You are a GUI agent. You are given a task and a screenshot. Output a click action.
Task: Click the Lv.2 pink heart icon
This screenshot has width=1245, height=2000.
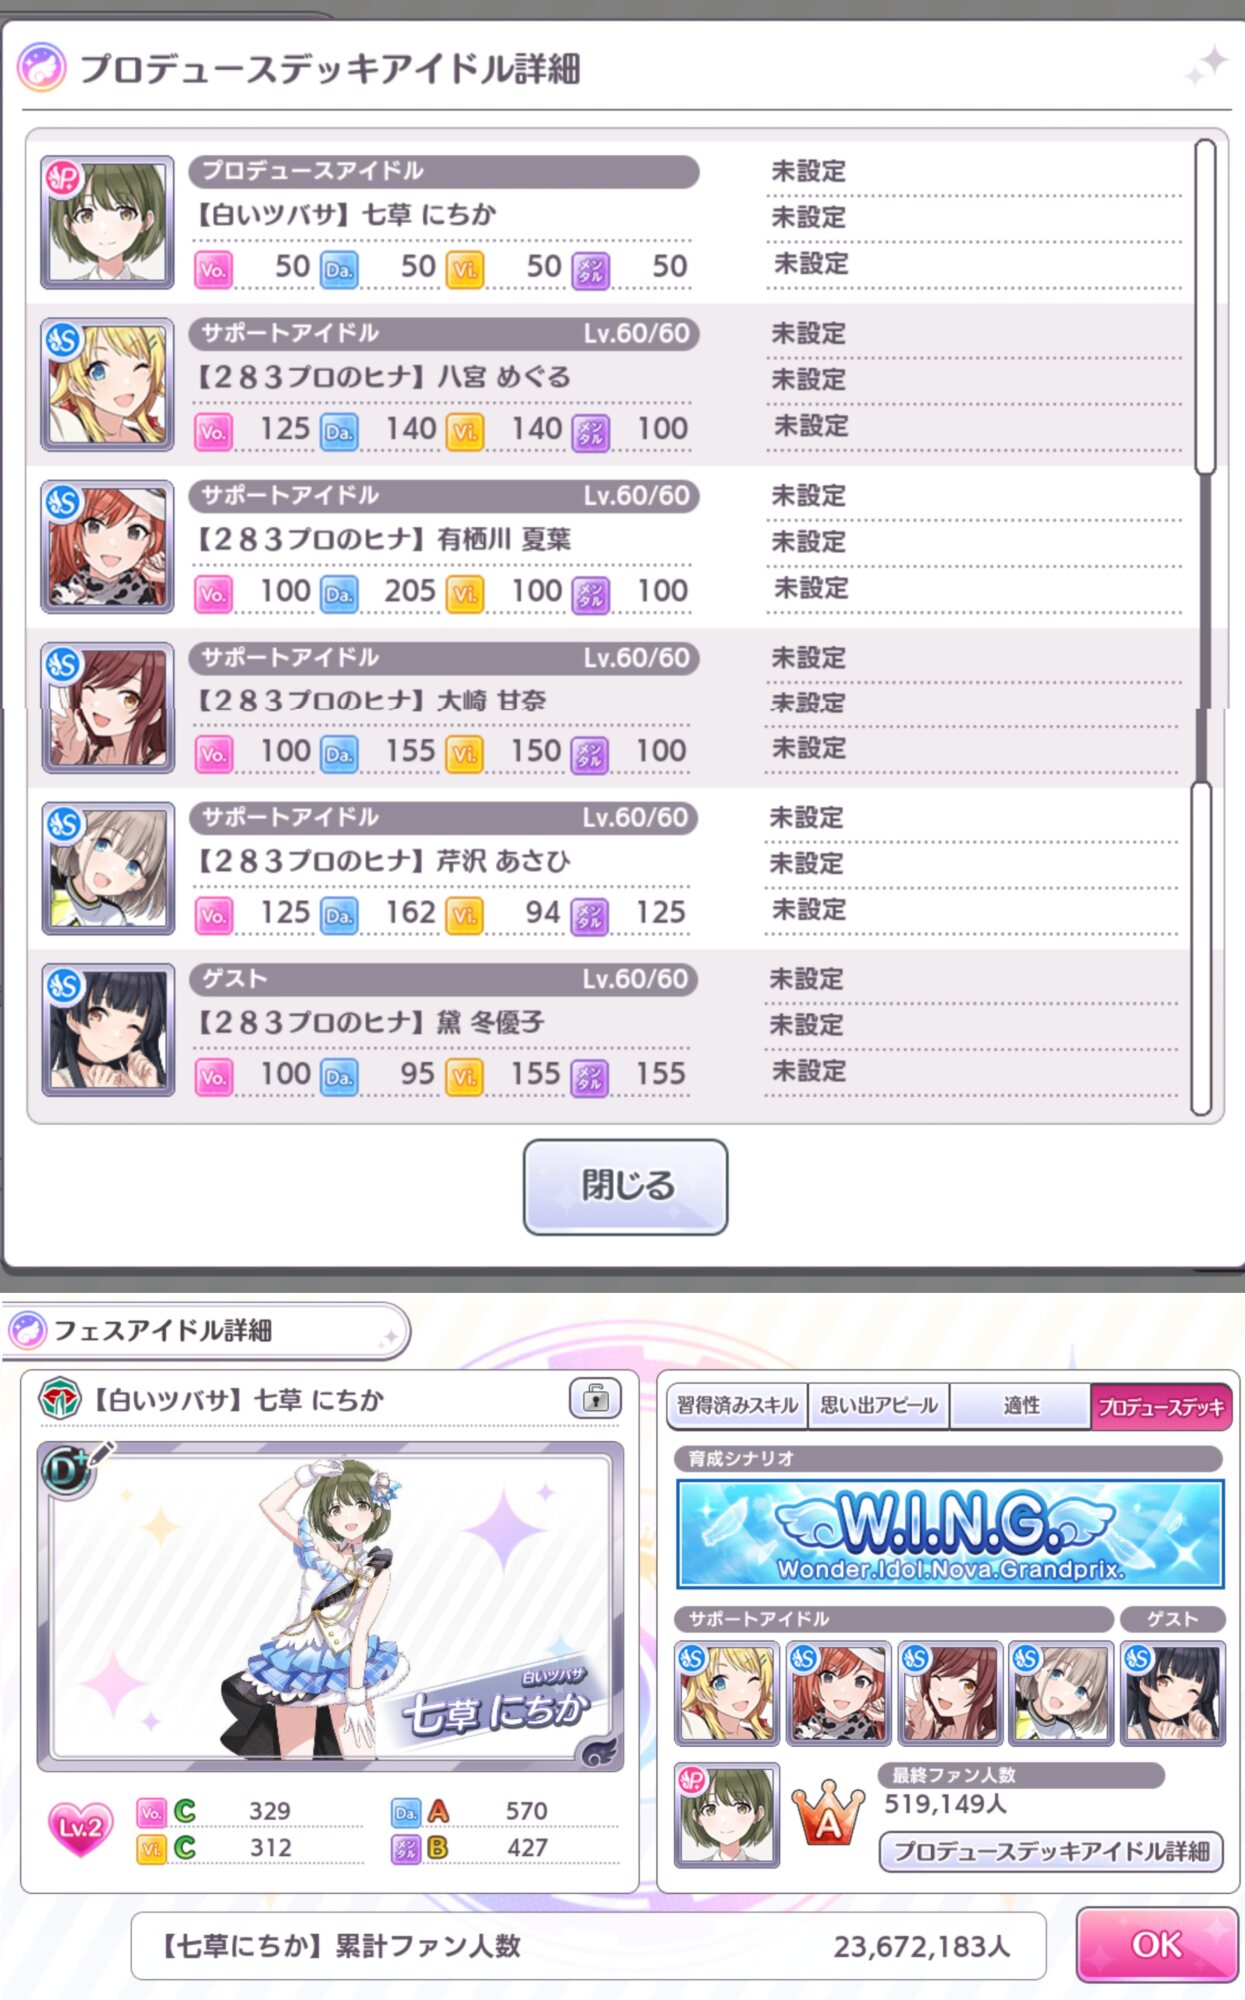point(81,1829)
